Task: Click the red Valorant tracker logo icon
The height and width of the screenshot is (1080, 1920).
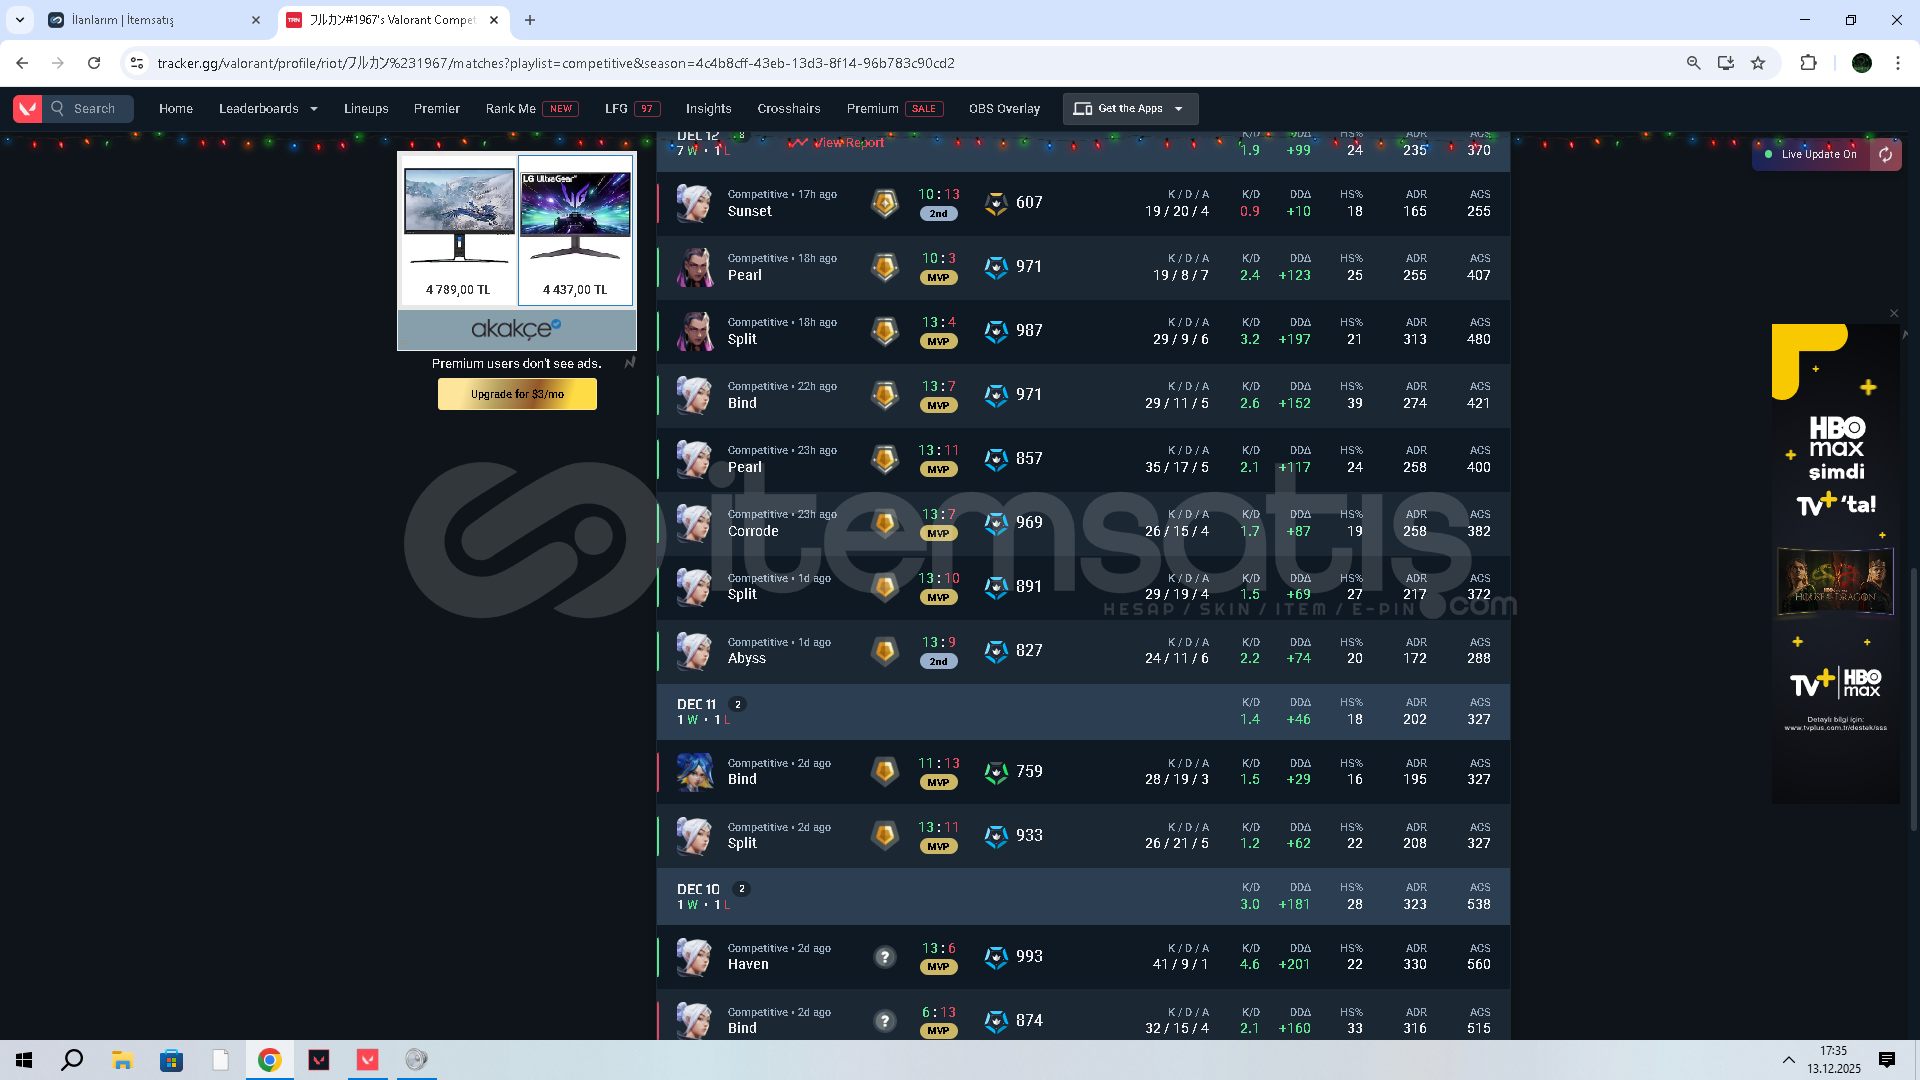Action: click(27, 108)
